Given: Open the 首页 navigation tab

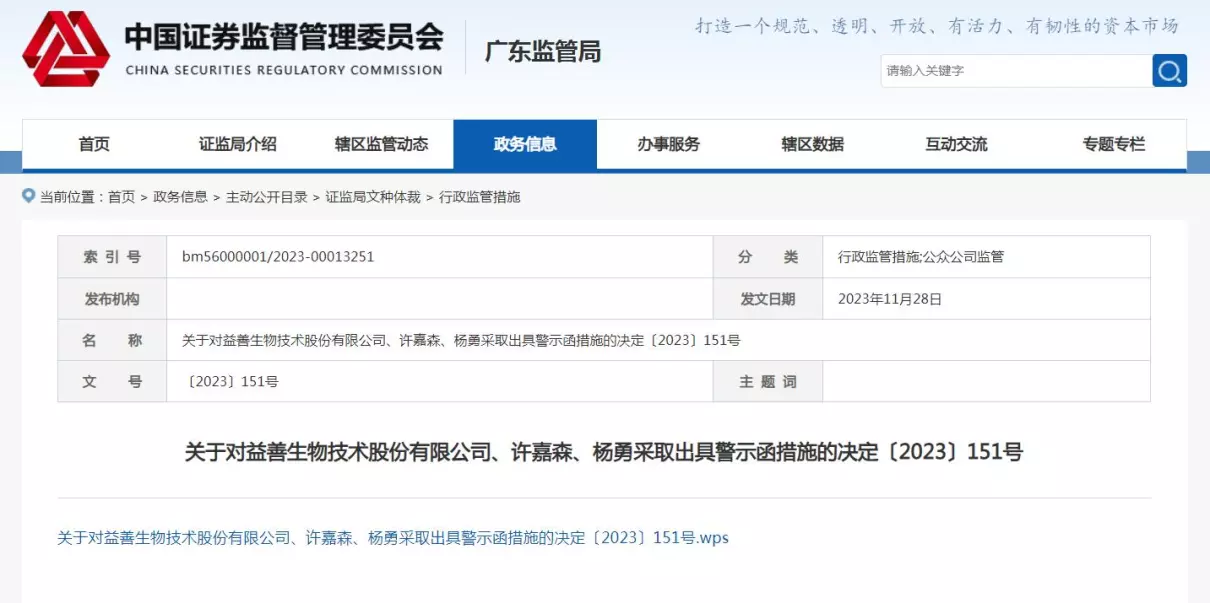Looking at the screenshot, I should tap(94, 144).
